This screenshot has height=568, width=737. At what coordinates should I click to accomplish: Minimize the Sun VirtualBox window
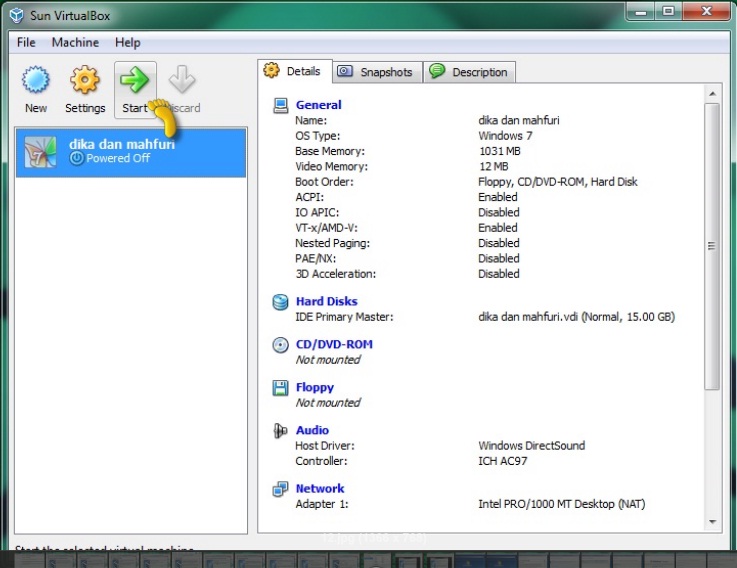click(x=641, y=11)
